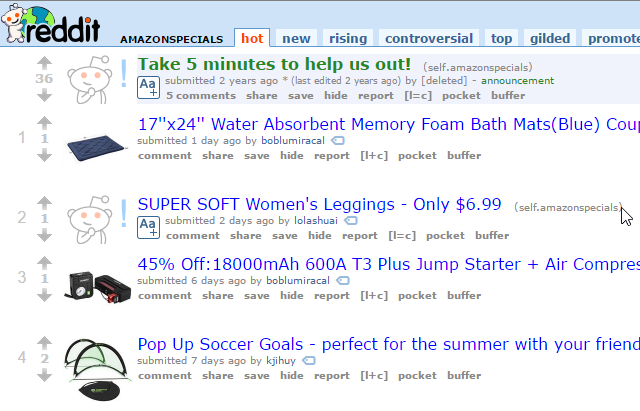Toggle [l=c] on the Leggings post
This screenshot has width=640, height=411.
(402, 235)
